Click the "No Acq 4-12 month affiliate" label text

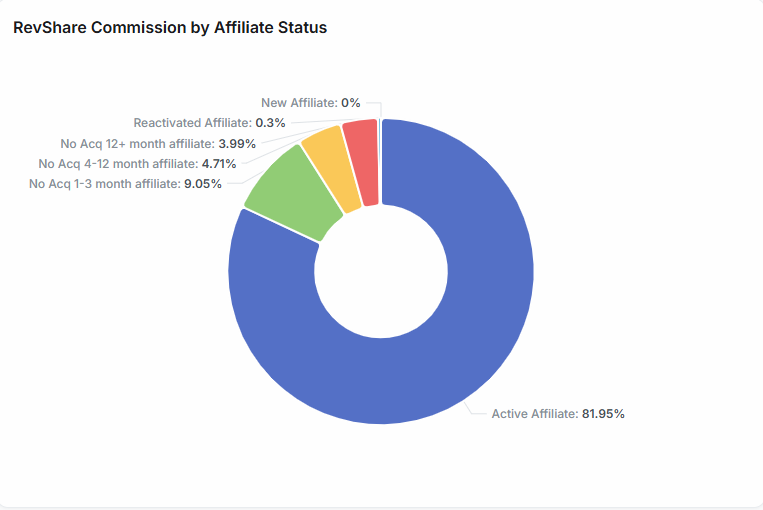tap(117, 163)
